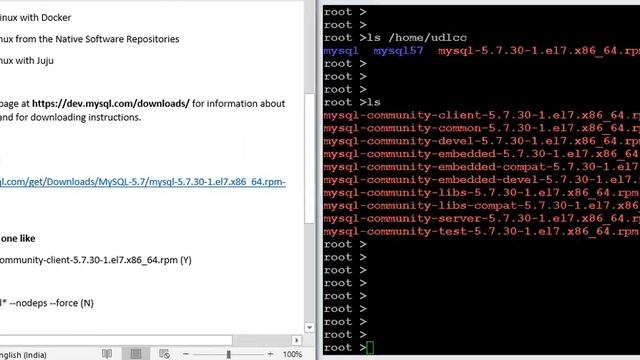Image resolution: width=640 pixels, height=360 pixels.
Task: Click '--nodeps --force (N)' line
Action: (47, 303)
